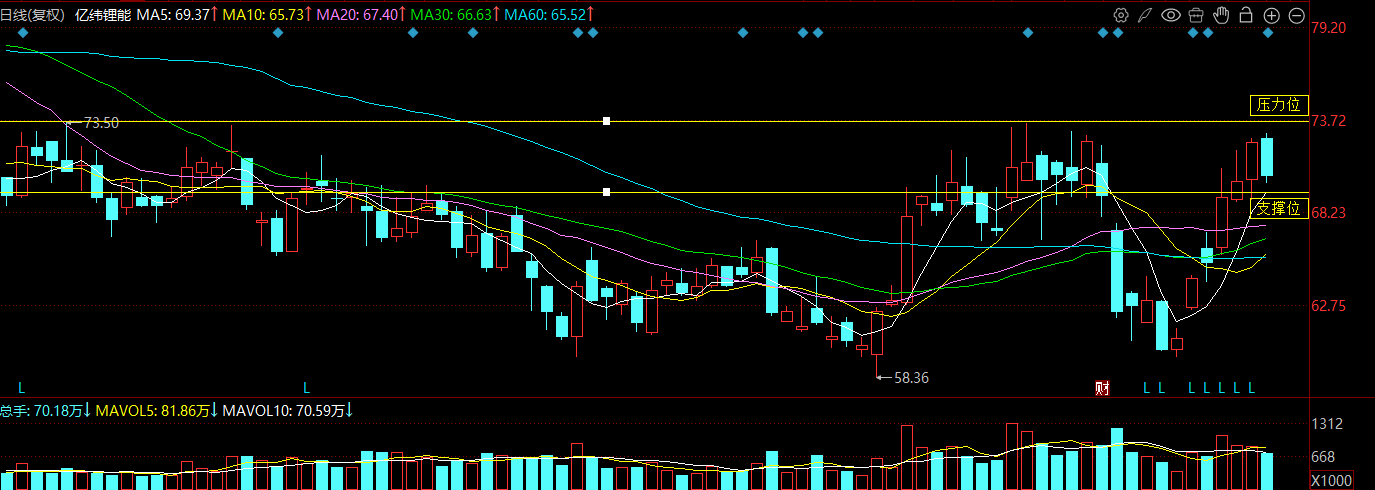Open the 日线(复权) period selector

pyautogui.click(x=33, y=15)
